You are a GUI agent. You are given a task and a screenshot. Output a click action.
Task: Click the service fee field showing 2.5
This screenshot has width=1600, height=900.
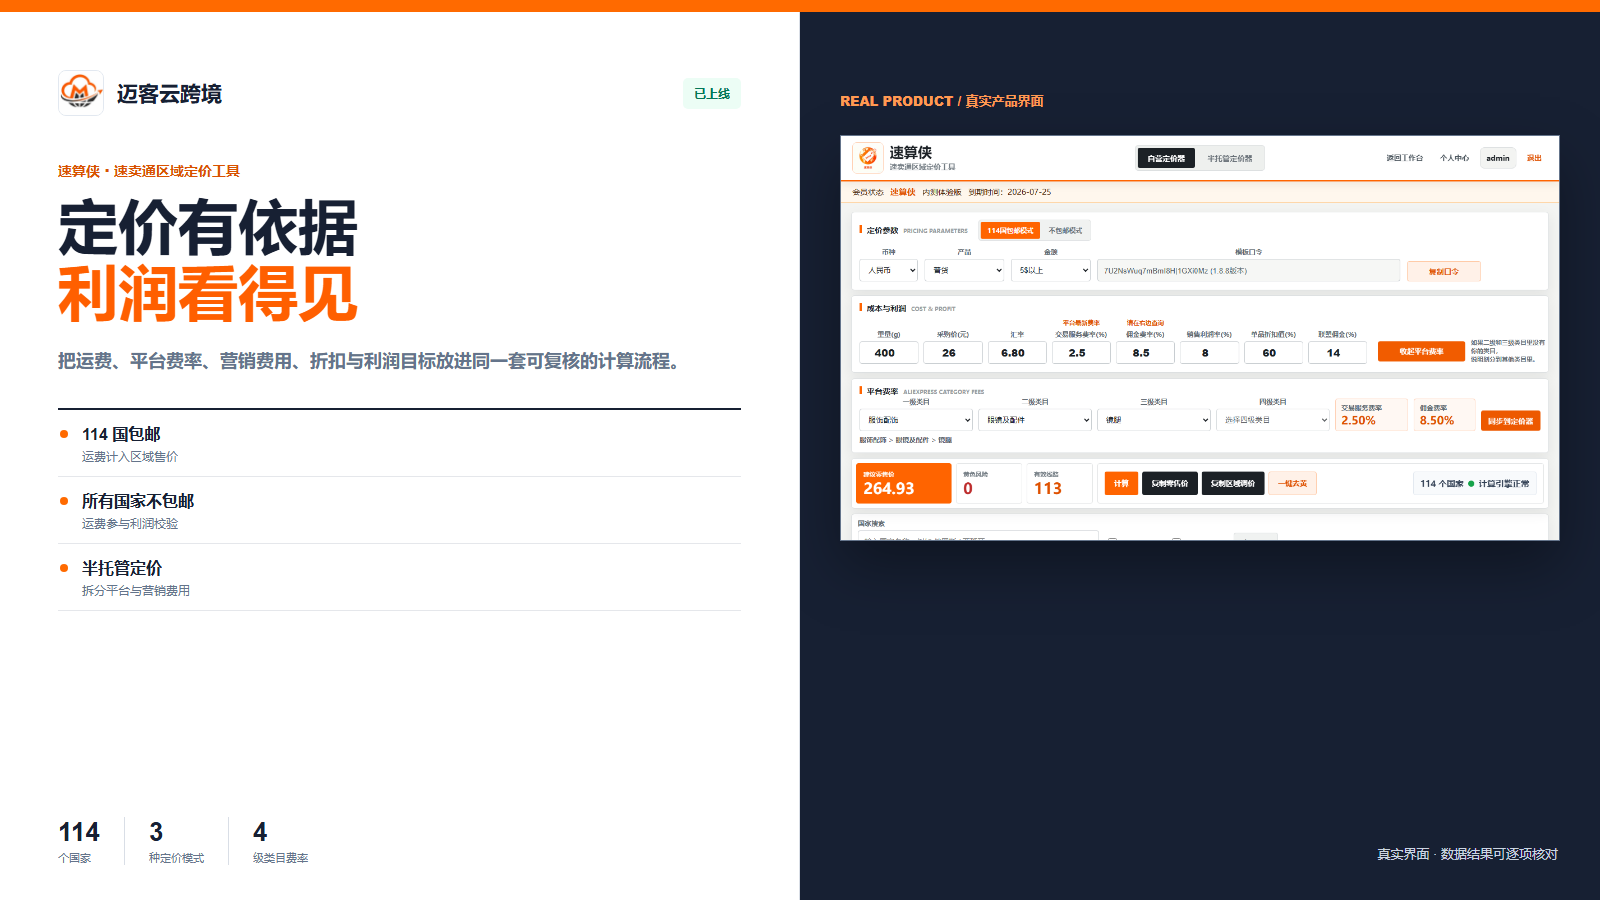click(1081, 353)
